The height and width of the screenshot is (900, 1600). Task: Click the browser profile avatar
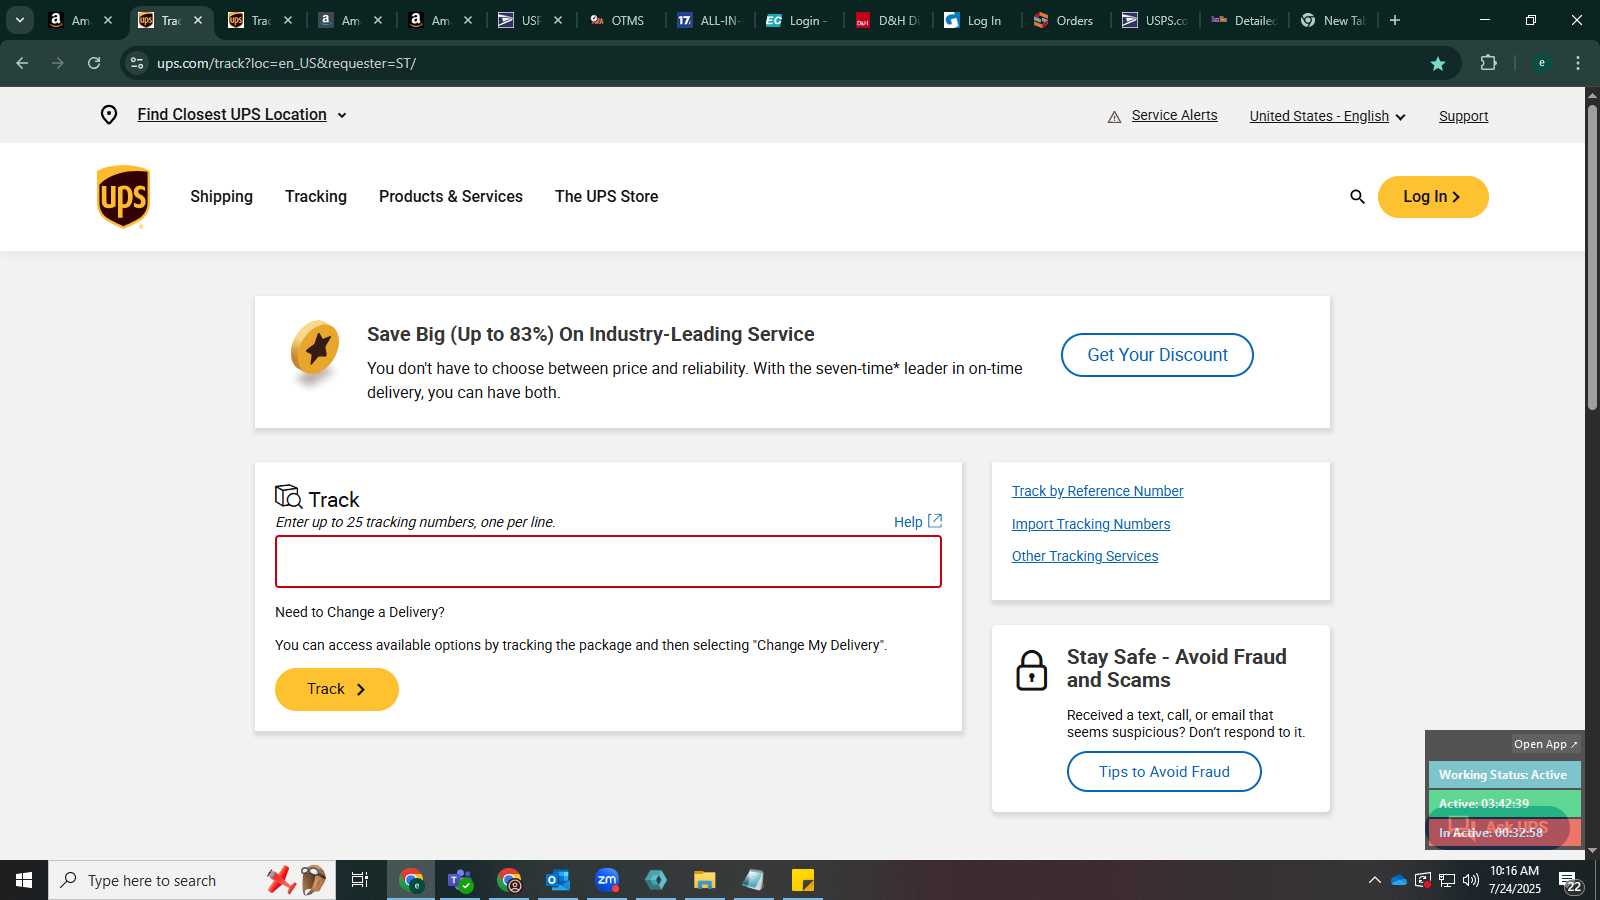click(x=1542, y=63)
